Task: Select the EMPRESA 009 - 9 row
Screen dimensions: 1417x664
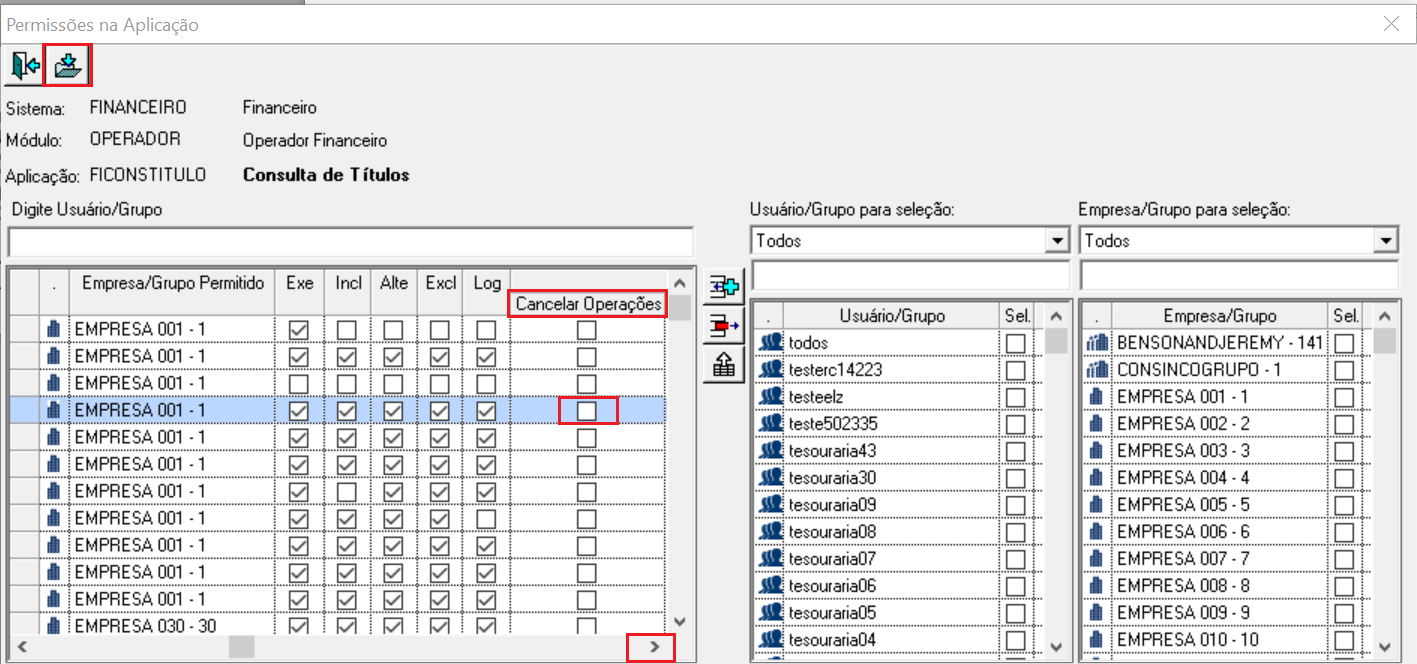Action: pos(1228,613)
